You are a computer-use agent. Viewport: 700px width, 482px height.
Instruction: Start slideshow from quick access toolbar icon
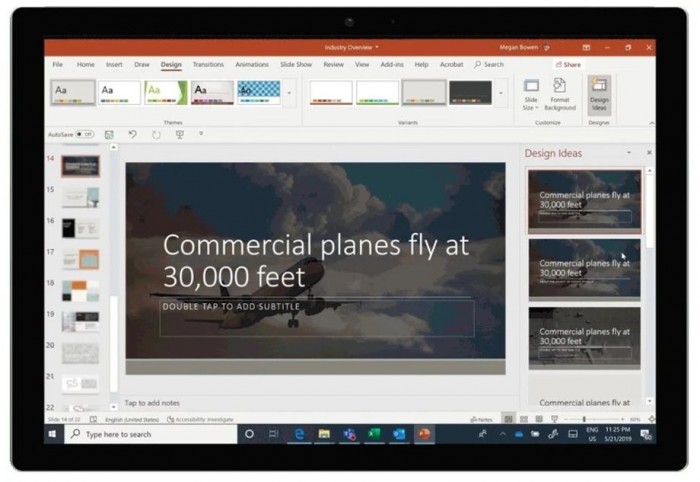(179, 134)
